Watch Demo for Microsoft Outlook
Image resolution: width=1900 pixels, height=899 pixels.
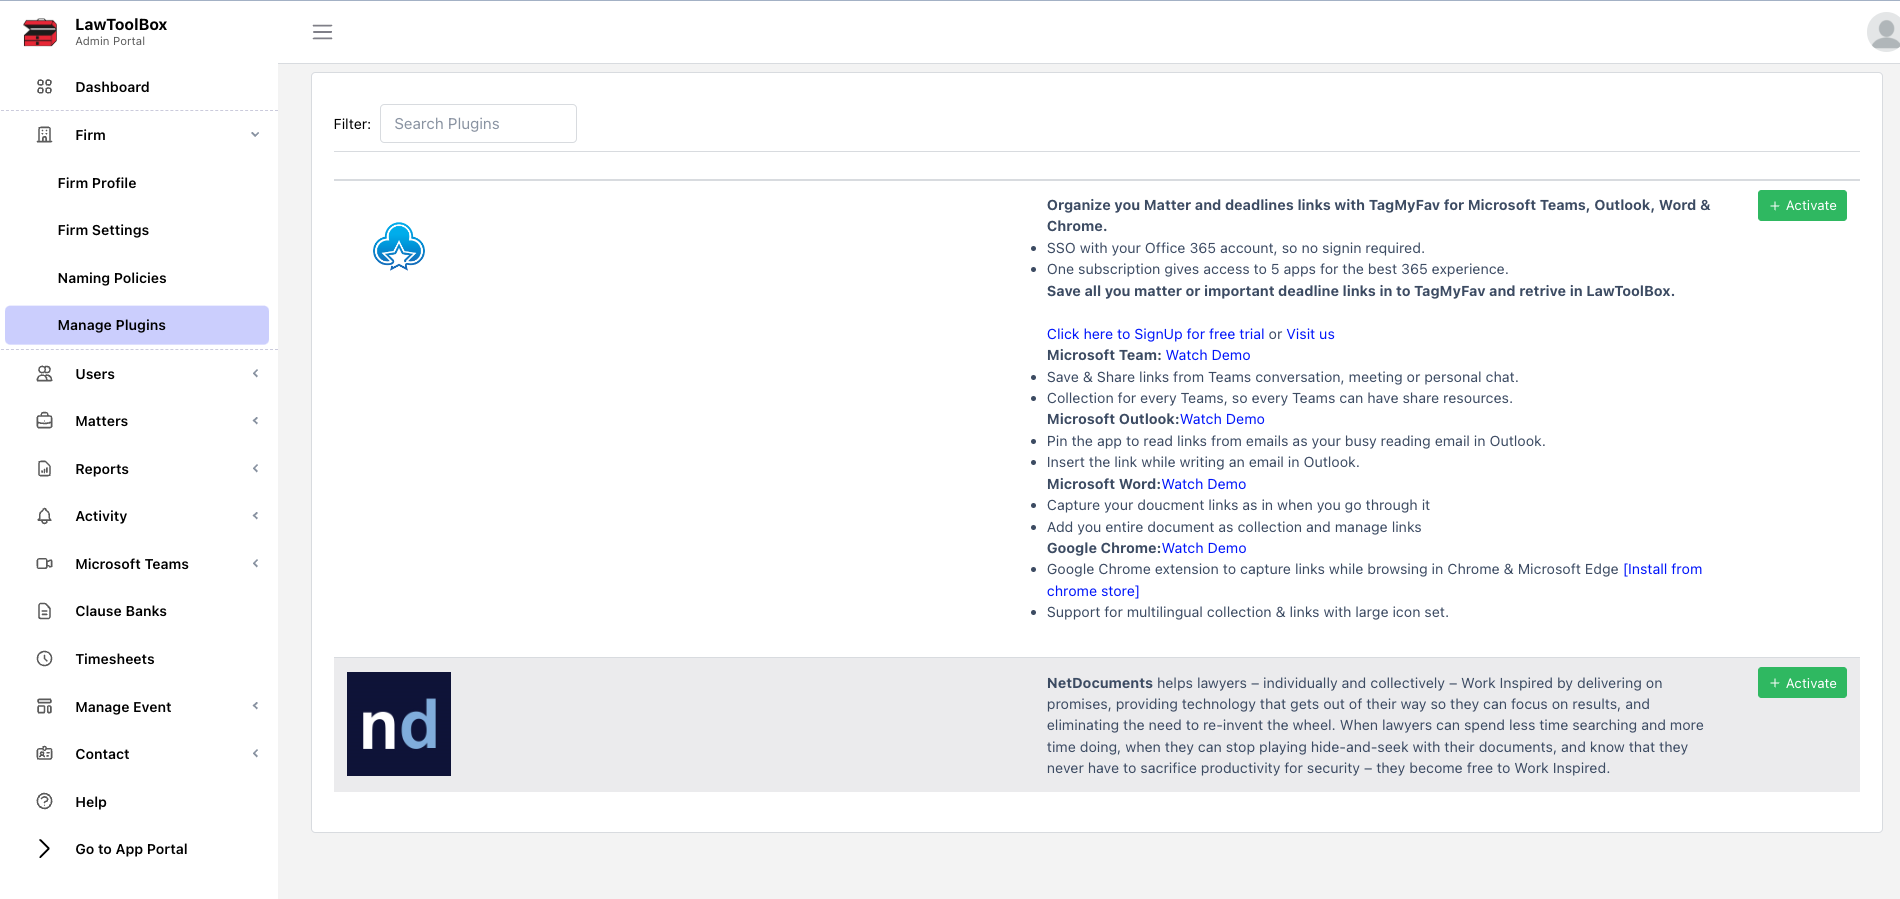tap(1222, 419)
